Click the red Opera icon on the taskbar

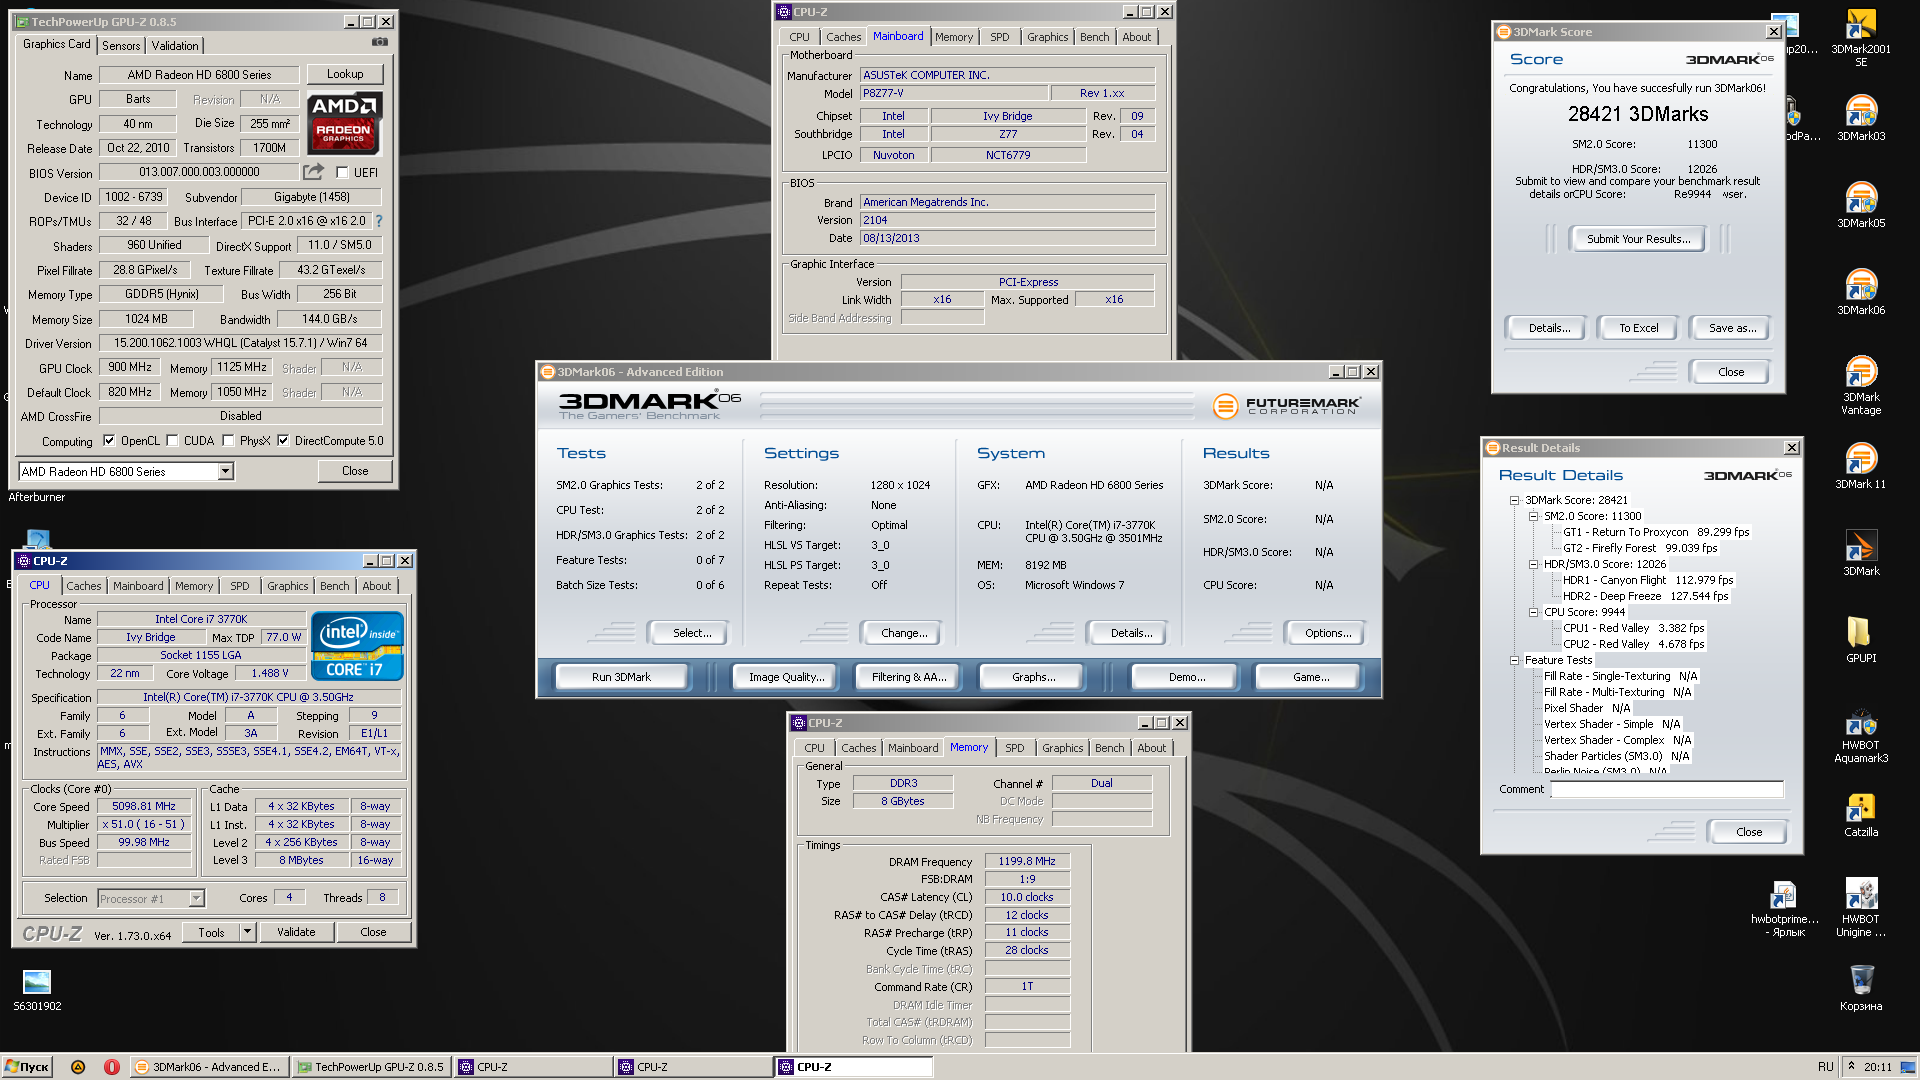pos(112,1067)
